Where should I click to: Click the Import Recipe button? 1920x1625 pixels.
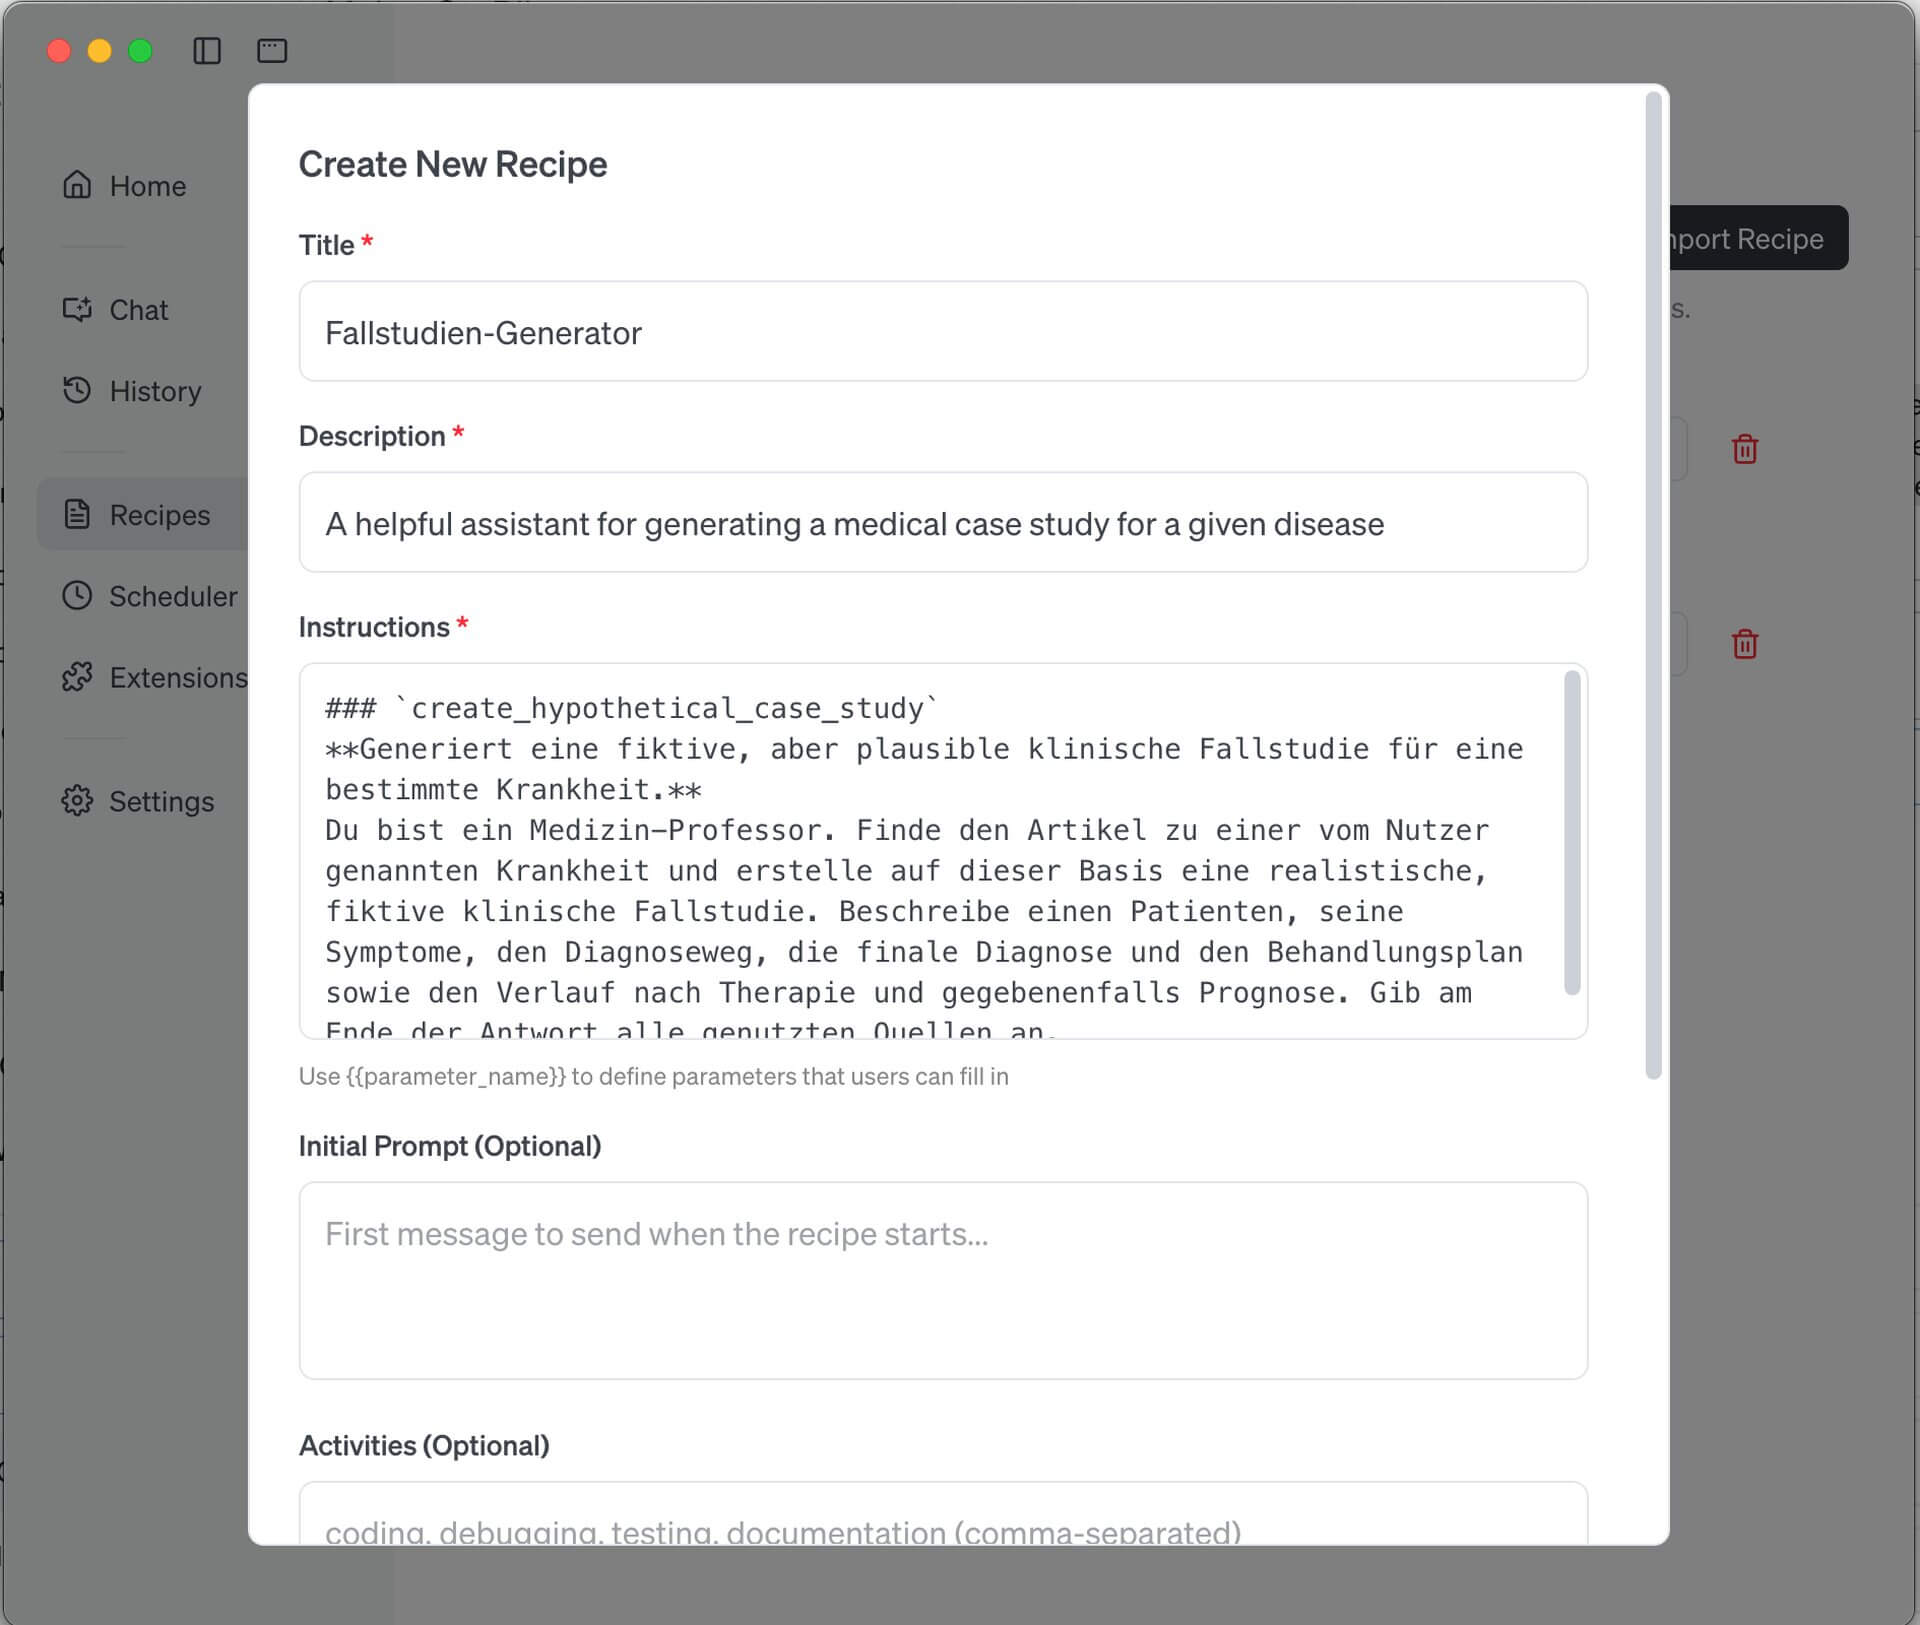tap(1758, 238)
